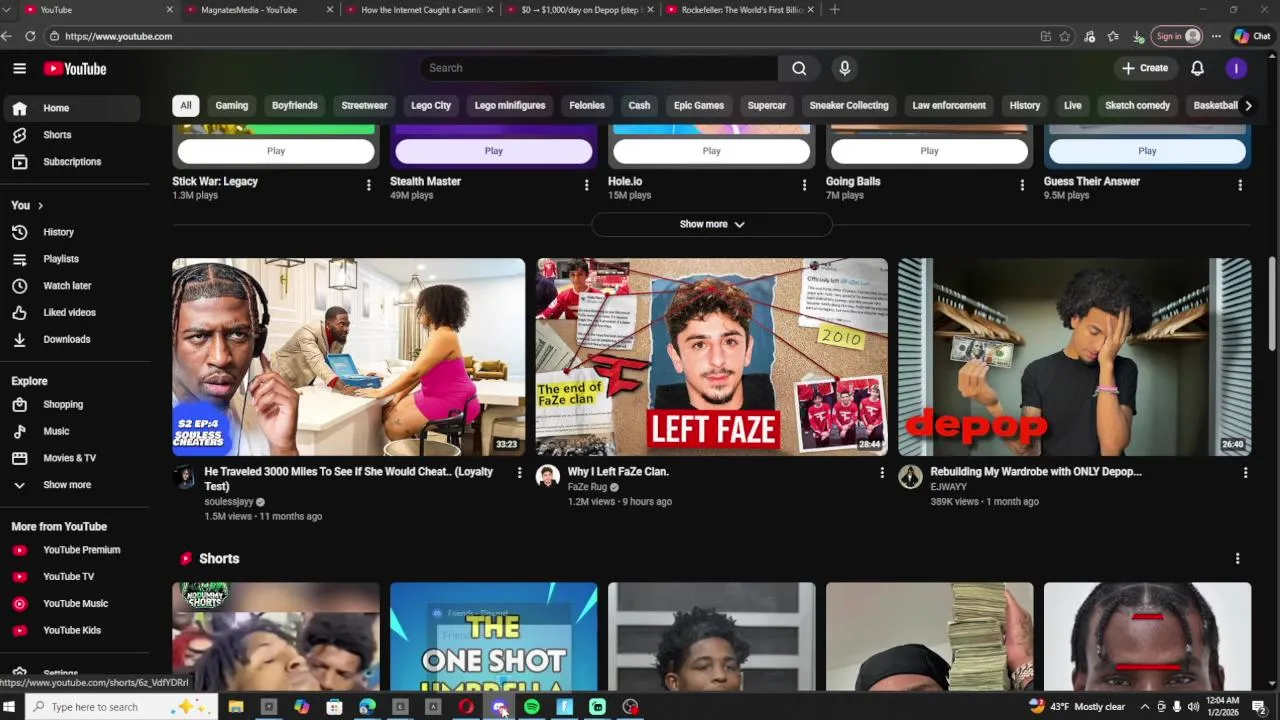This screenshot has width=1280, height=720.
Task: Open Shorts shelf options menu
Action: tap(1237, 559)
